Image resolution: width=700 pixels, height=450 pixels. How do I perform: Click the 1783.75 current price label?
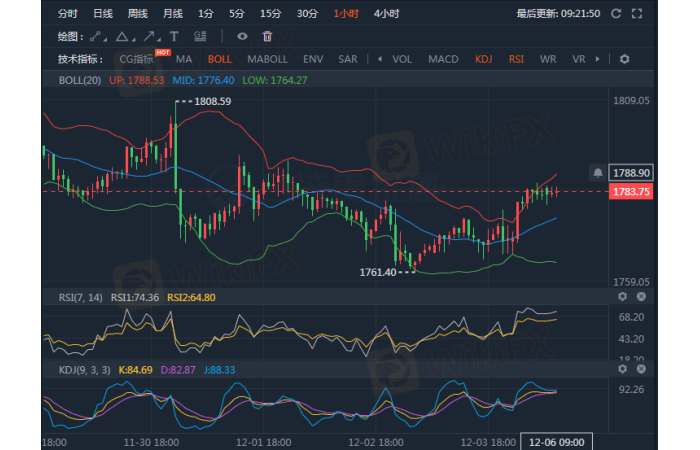click(x=631, y=192)
